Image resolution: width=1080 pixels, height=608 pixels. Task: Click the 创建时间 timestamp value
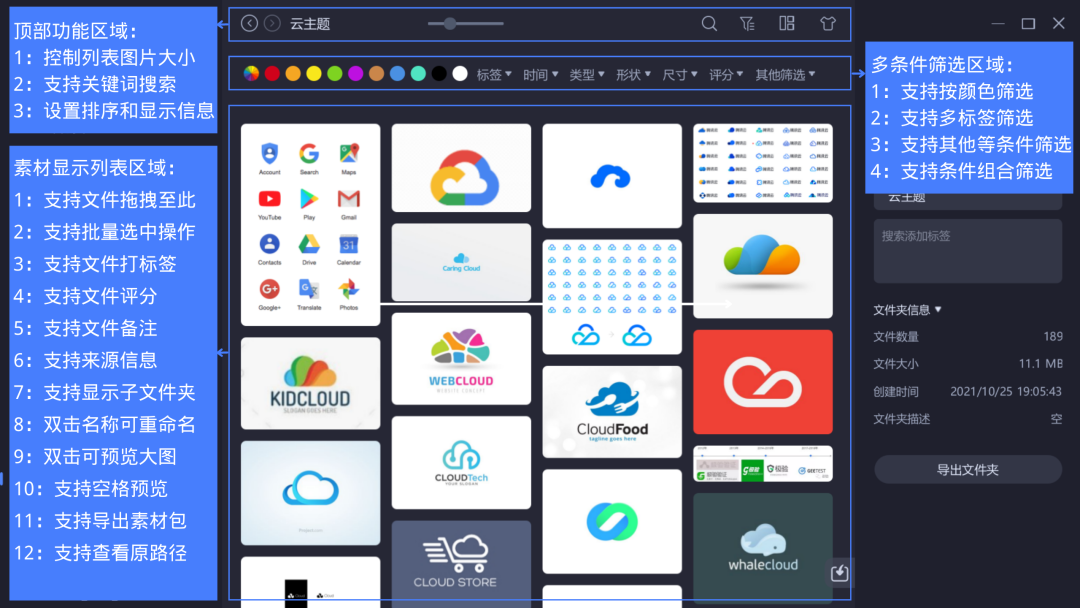click(1006, 391)
